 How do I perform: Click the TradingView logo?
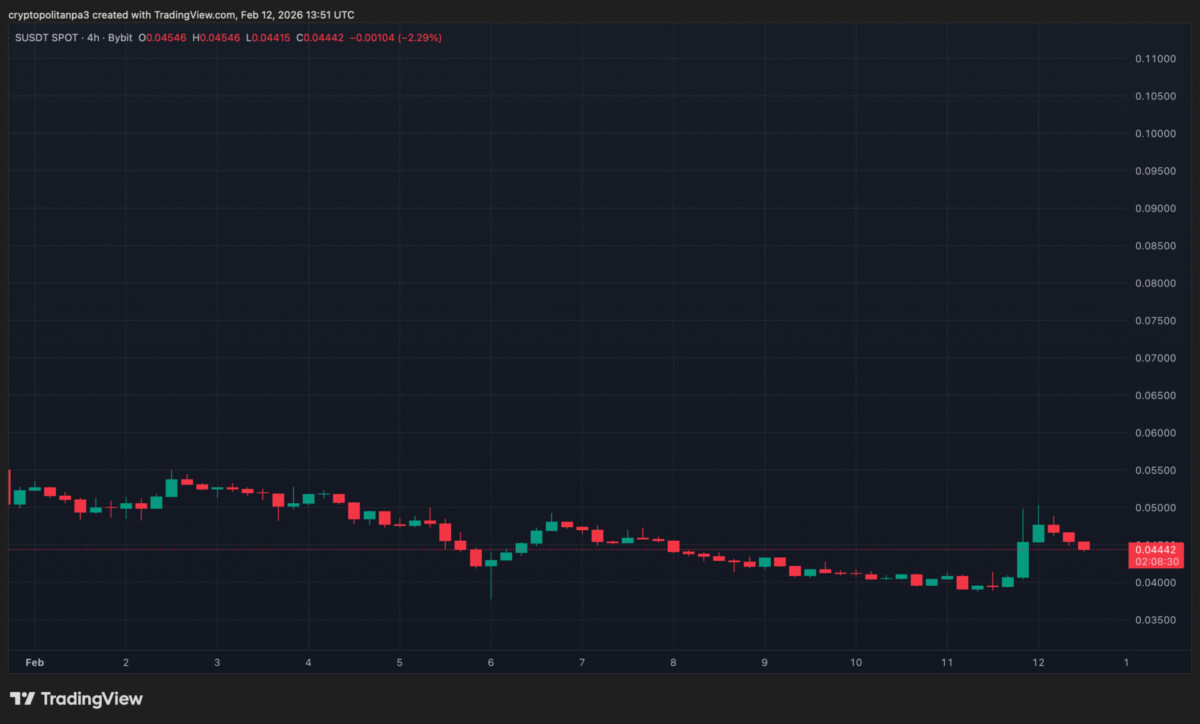coord(75,698)
